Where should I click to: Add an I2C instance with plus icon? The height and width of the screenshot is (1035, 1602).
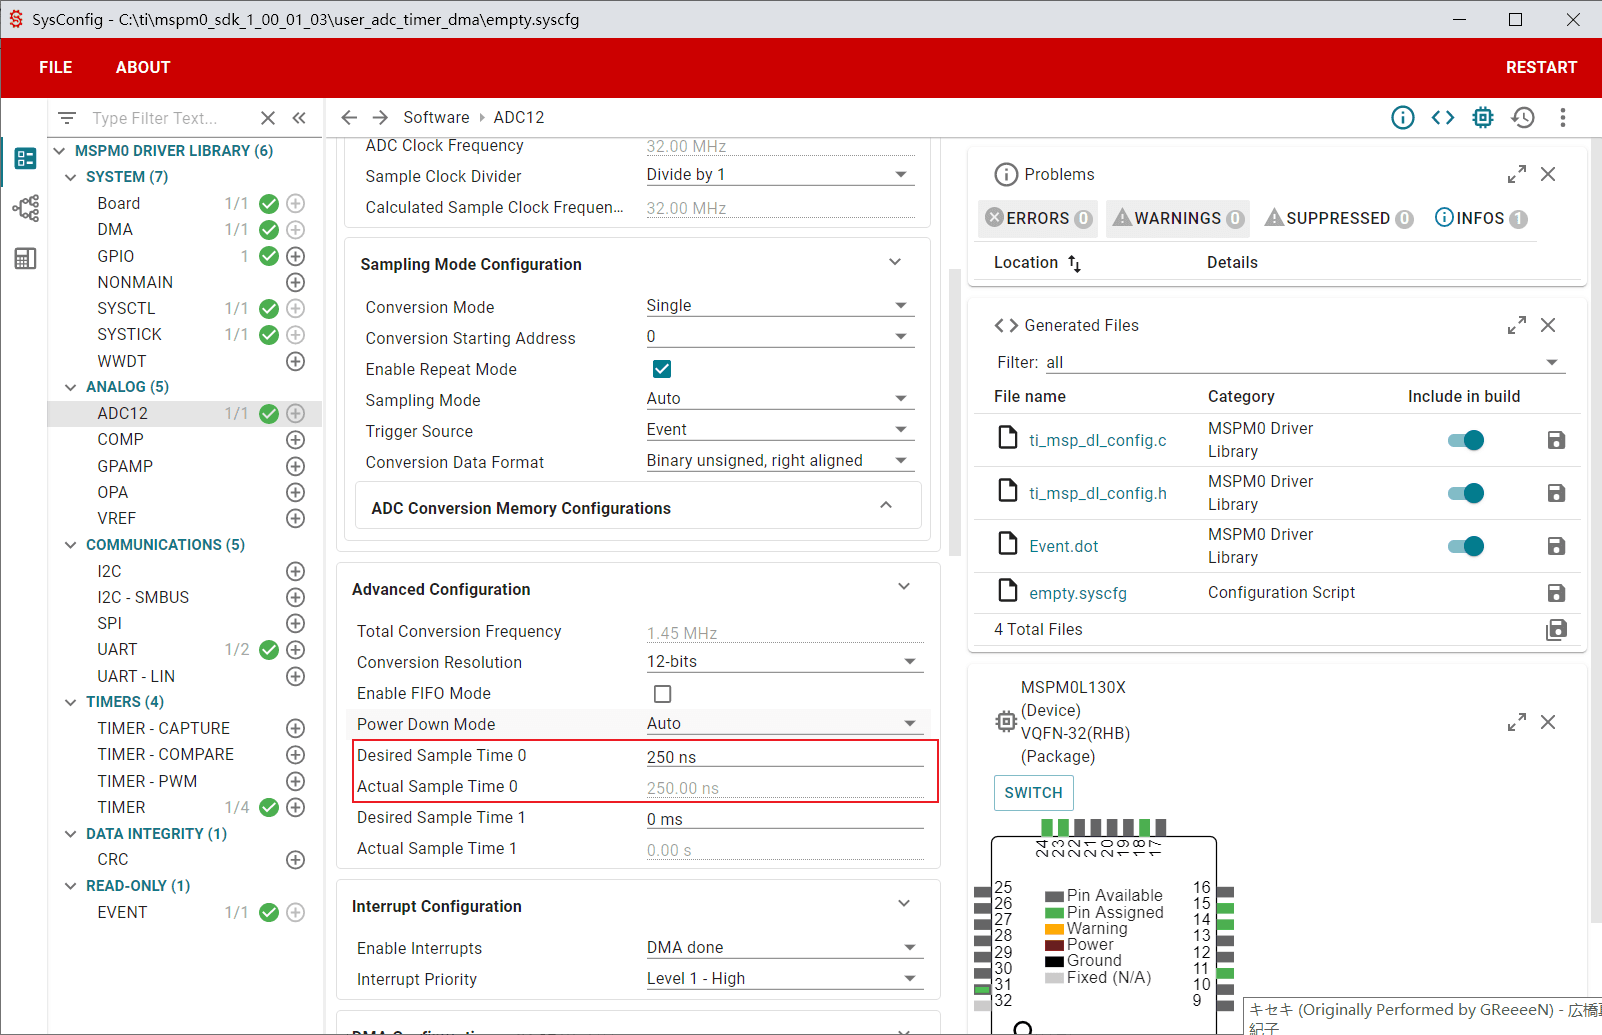296,571
